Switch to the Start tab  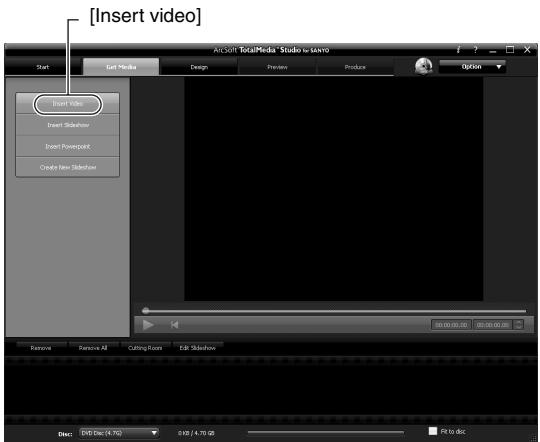43,67
